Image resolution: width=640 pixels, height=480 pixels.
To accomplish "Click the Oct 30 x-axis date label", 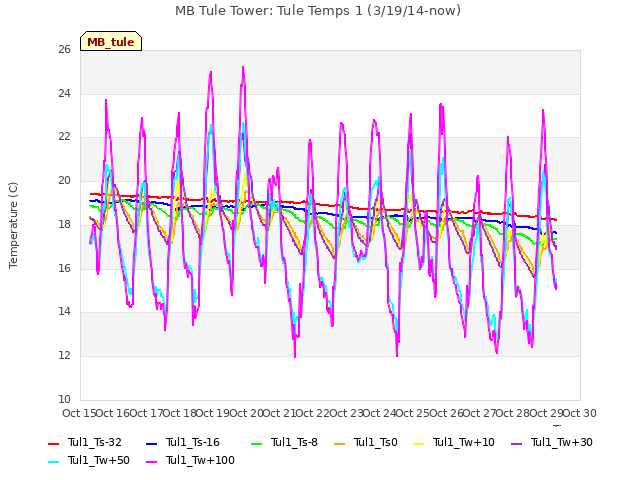I will (580, 413).
